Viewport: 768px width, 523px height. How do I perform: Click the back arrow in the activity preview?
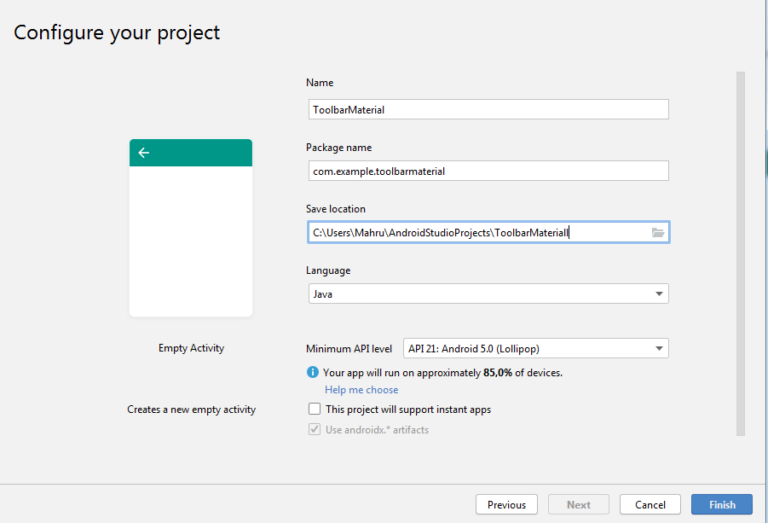point(144,153)
